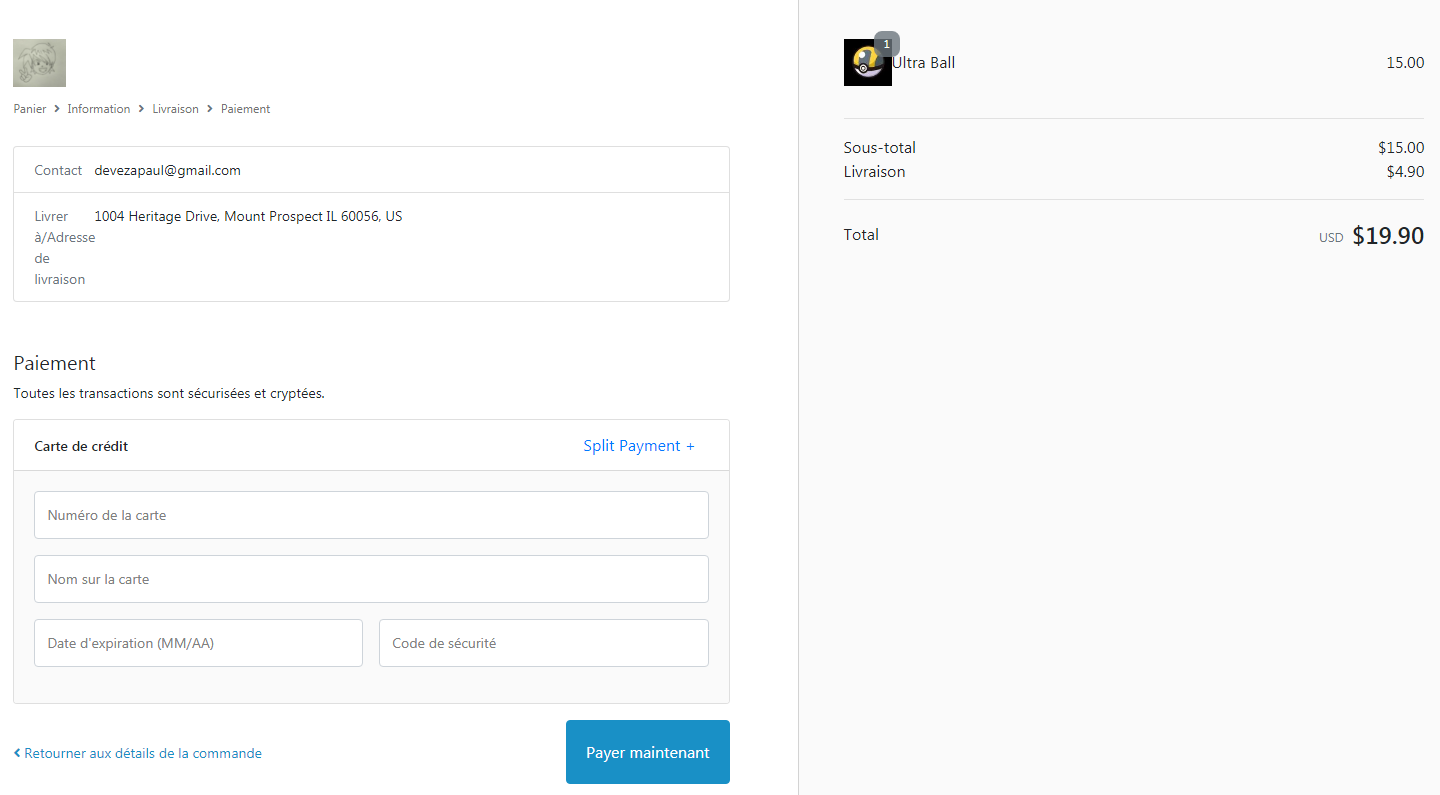Click the shipping address 1004 Heritage Drive

point(248,216)
